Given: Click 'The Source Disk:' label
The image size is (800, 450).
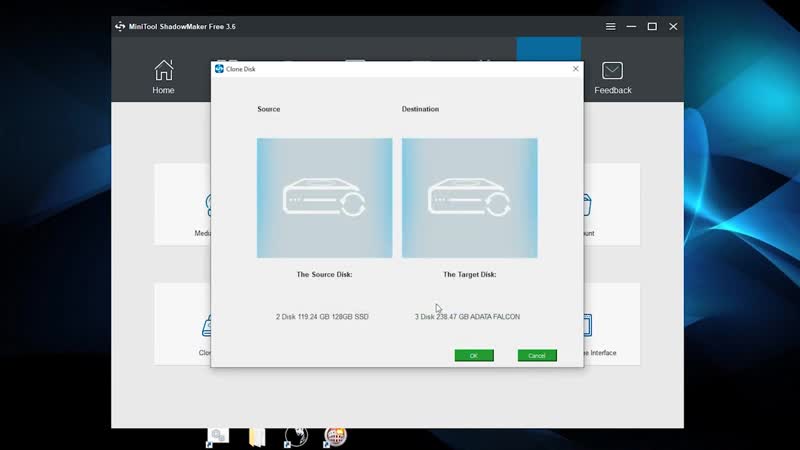Looking at the screenshot, I should click(324, 274).
